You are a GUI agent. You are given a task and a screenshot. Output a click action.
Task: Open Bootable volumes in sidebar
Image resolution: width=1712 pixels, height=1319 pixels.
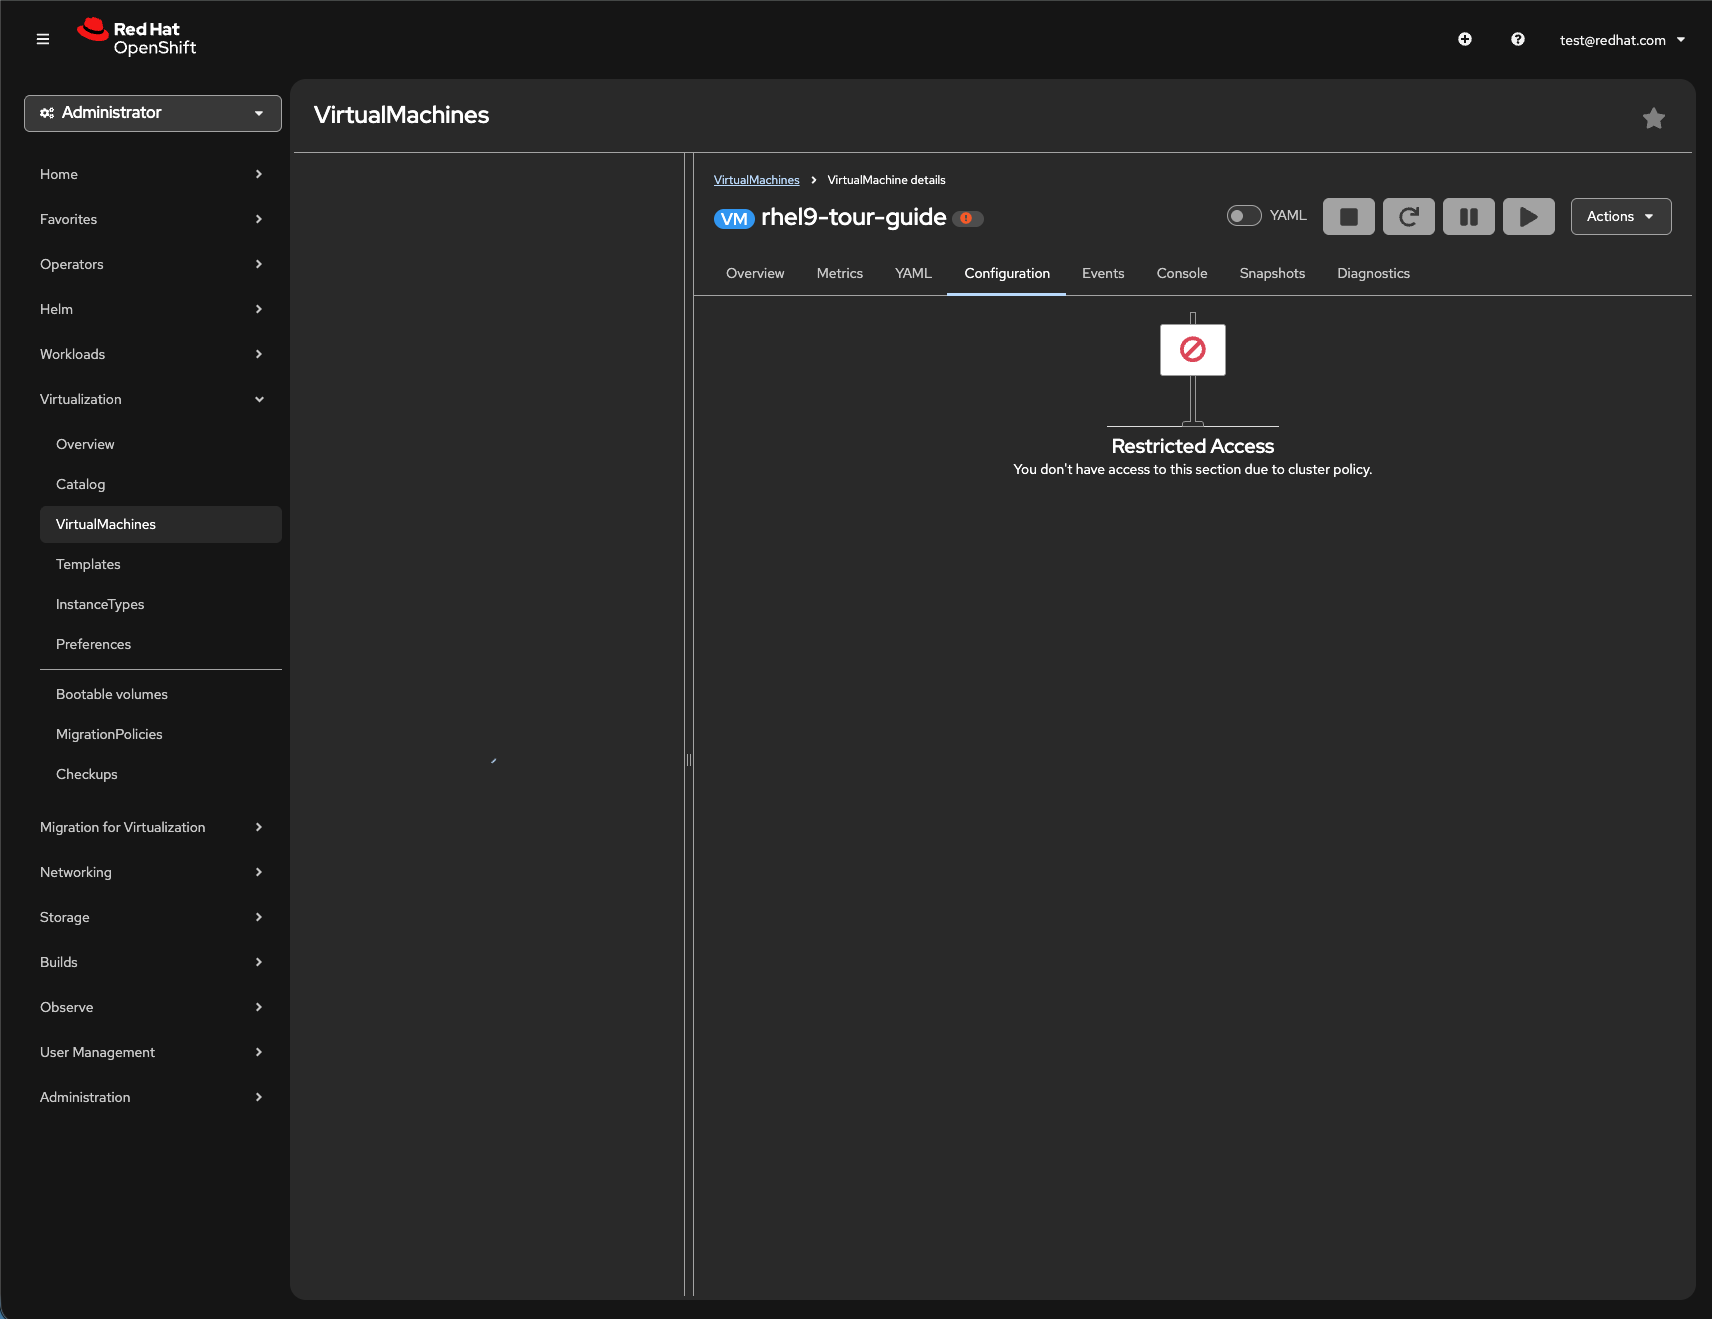coord(161,694)
